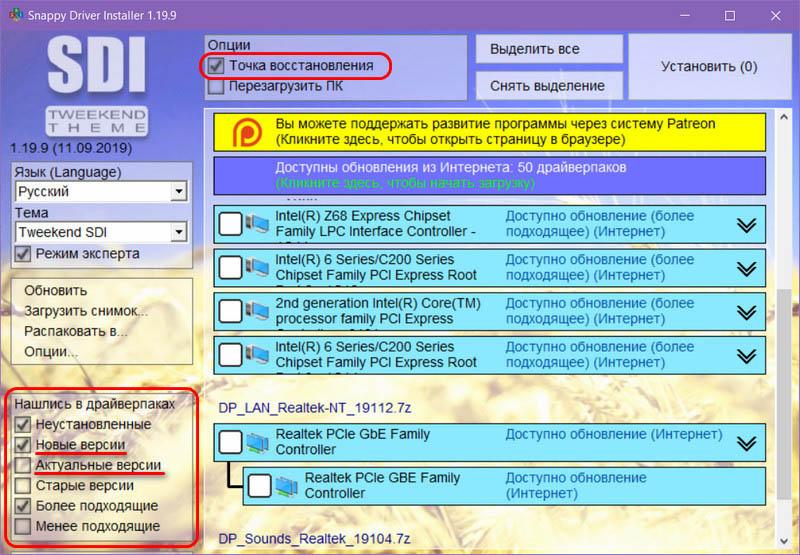Choose Распаковать в... menu entry
800x555 pixels.
pyautogui.click(x=76, y=331)
